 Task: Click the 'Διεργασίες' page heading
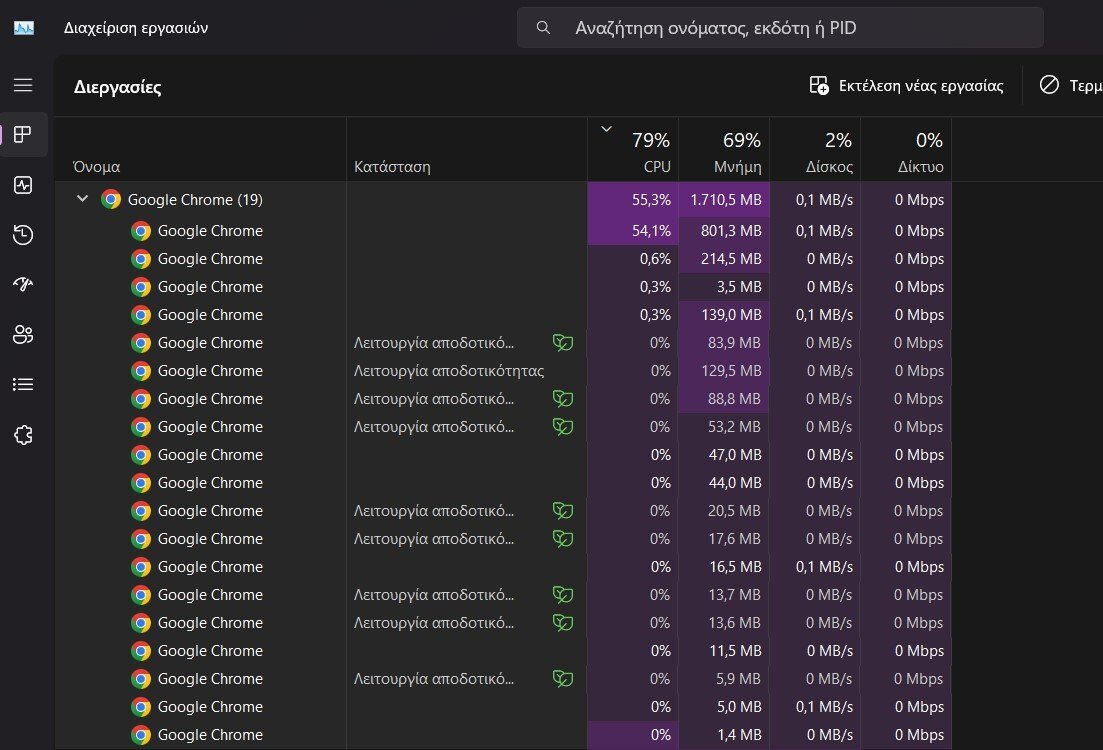pos(117,87)
